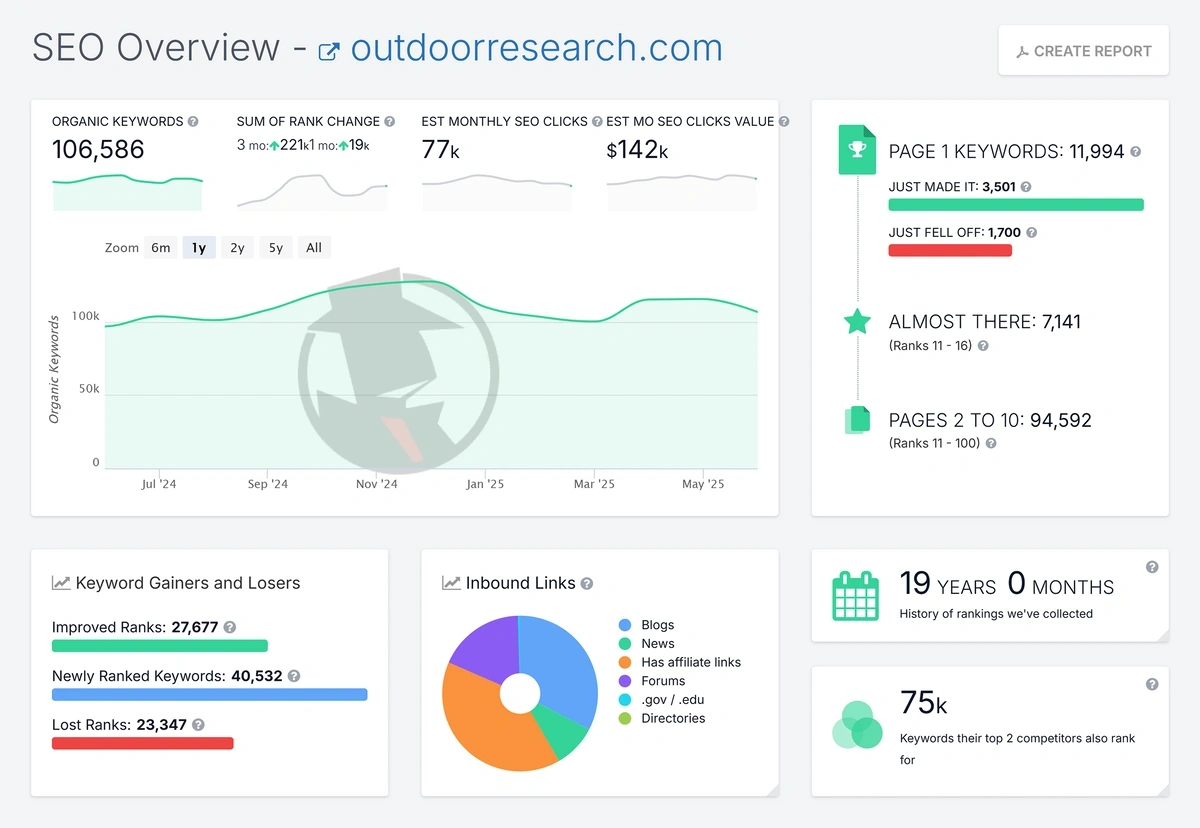The height and width of the screenshot is (828, 1200).
Task: Click help icon beside JUST FELL OFF: 1,700
Action: point(1031,233)
